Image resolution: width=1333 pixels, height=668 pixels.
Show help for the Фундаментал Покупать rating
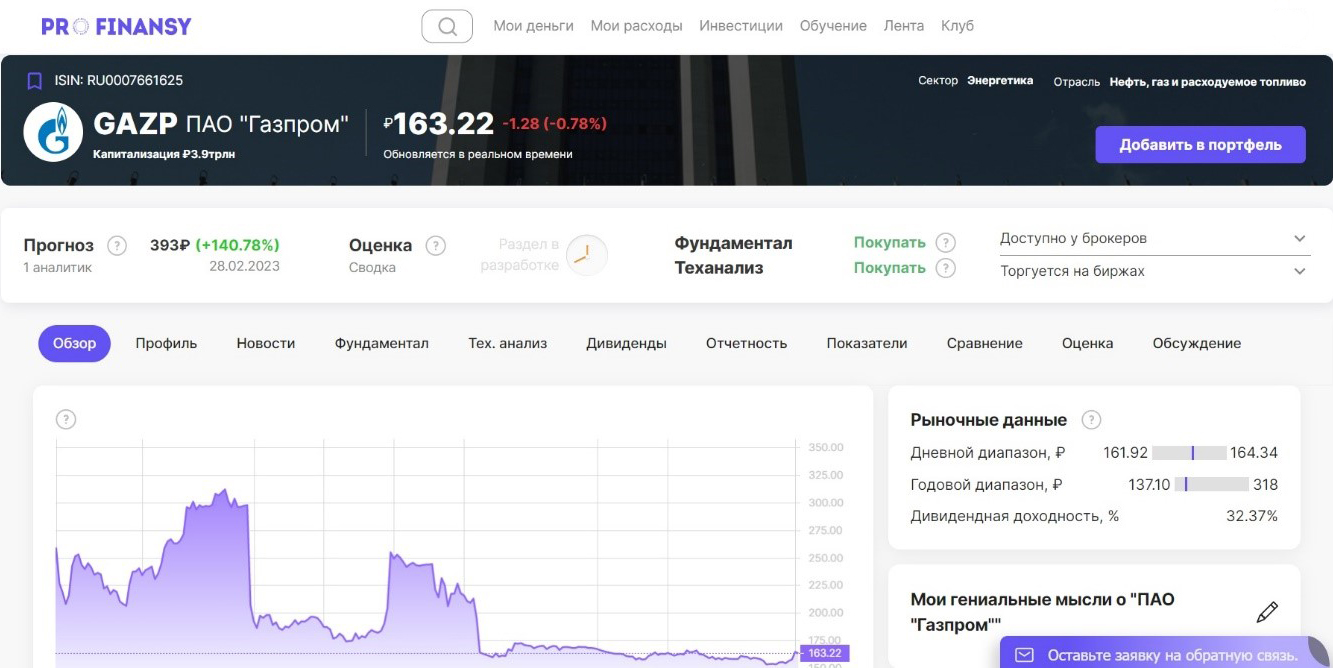click(946, 243)
